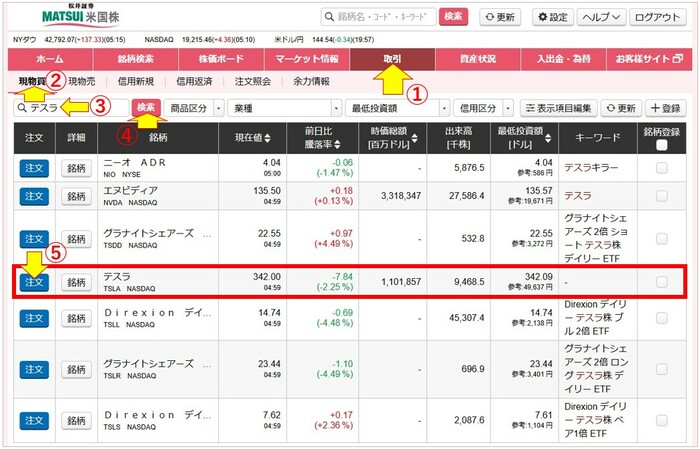Click 注文 button for TSLS row
Screen dimensions: 700x449
[34, 420]
